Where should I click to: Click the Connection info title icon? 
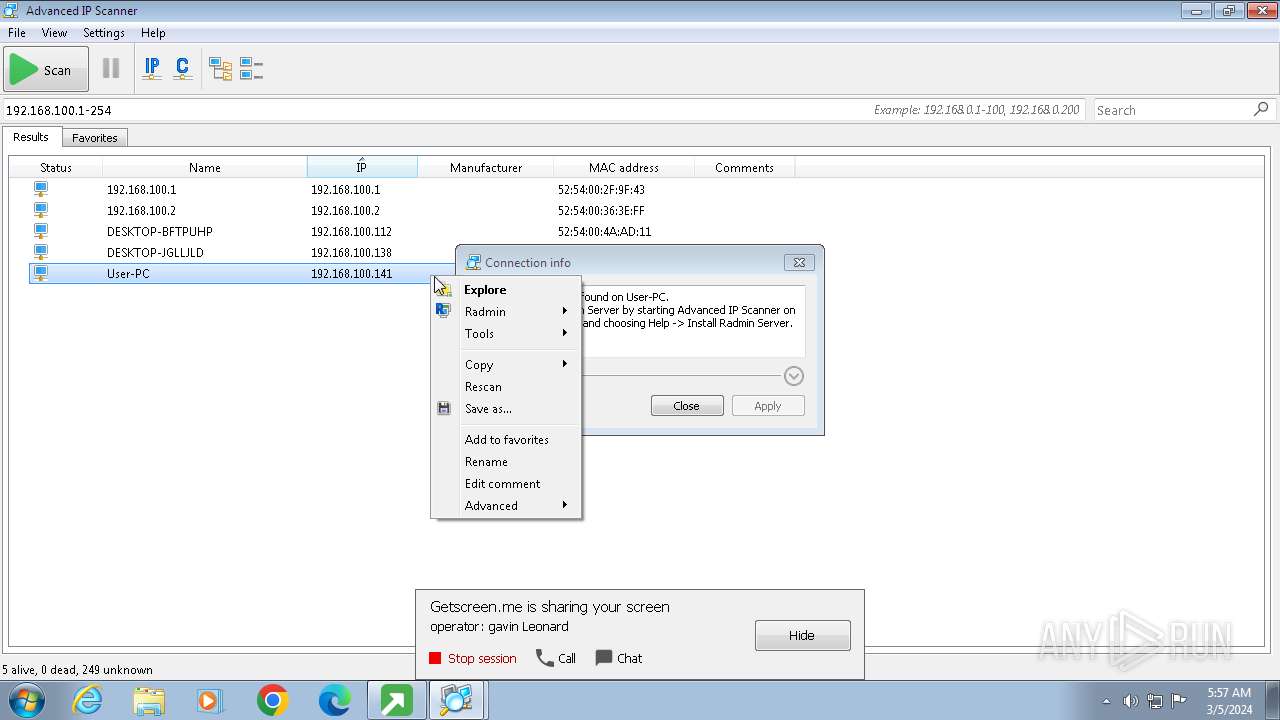(x=473, y=262)
